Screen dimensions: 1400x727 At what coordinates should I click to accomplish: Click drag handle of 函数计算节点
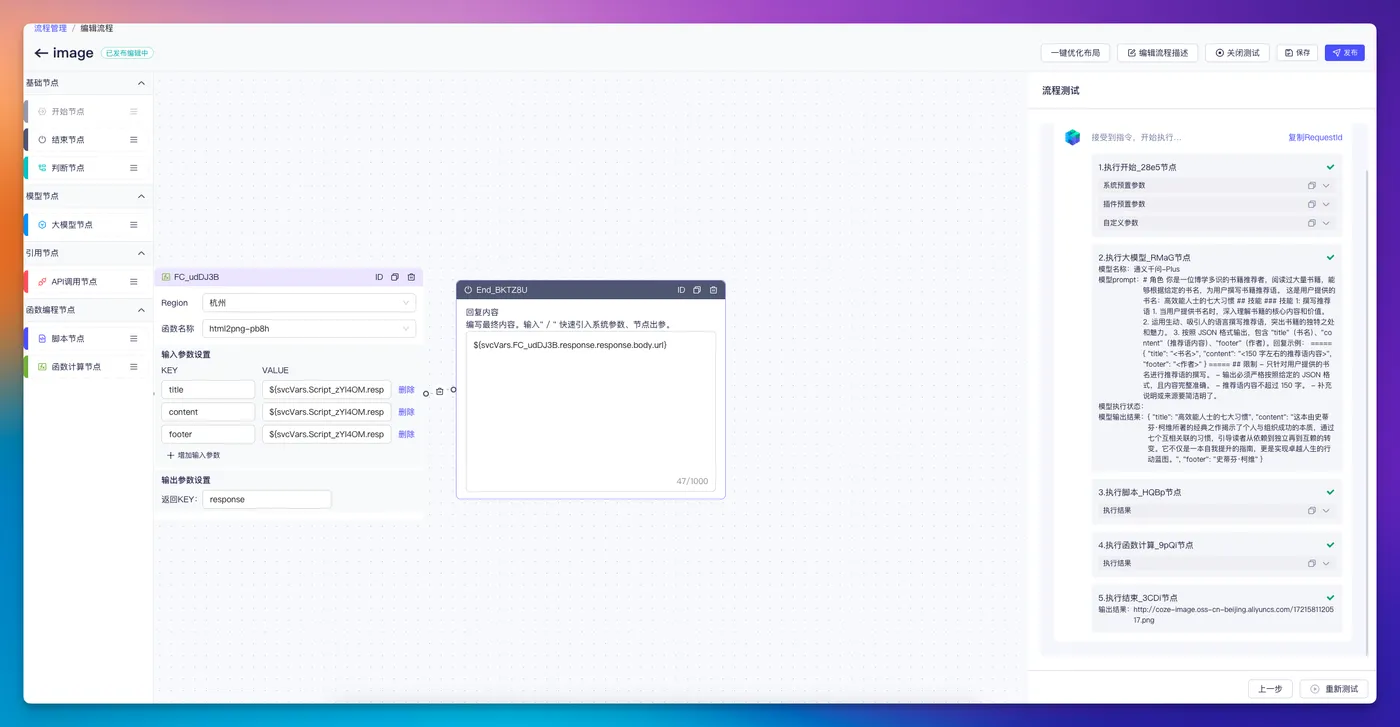[134, 367]
